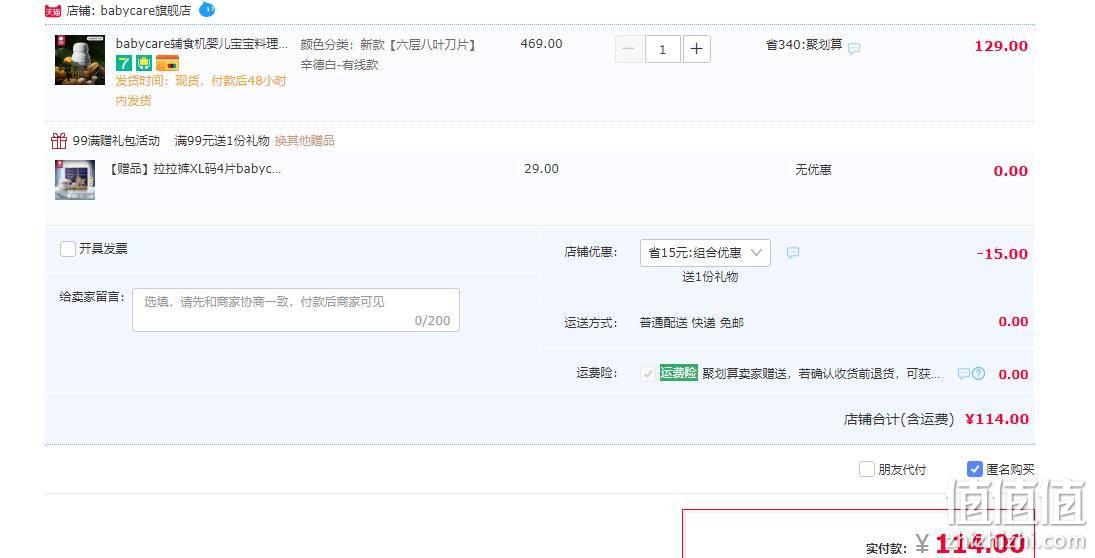Click the 省340:聚划算 discount text
Viewport: 1095px width, 558px height.
[804, 45]
